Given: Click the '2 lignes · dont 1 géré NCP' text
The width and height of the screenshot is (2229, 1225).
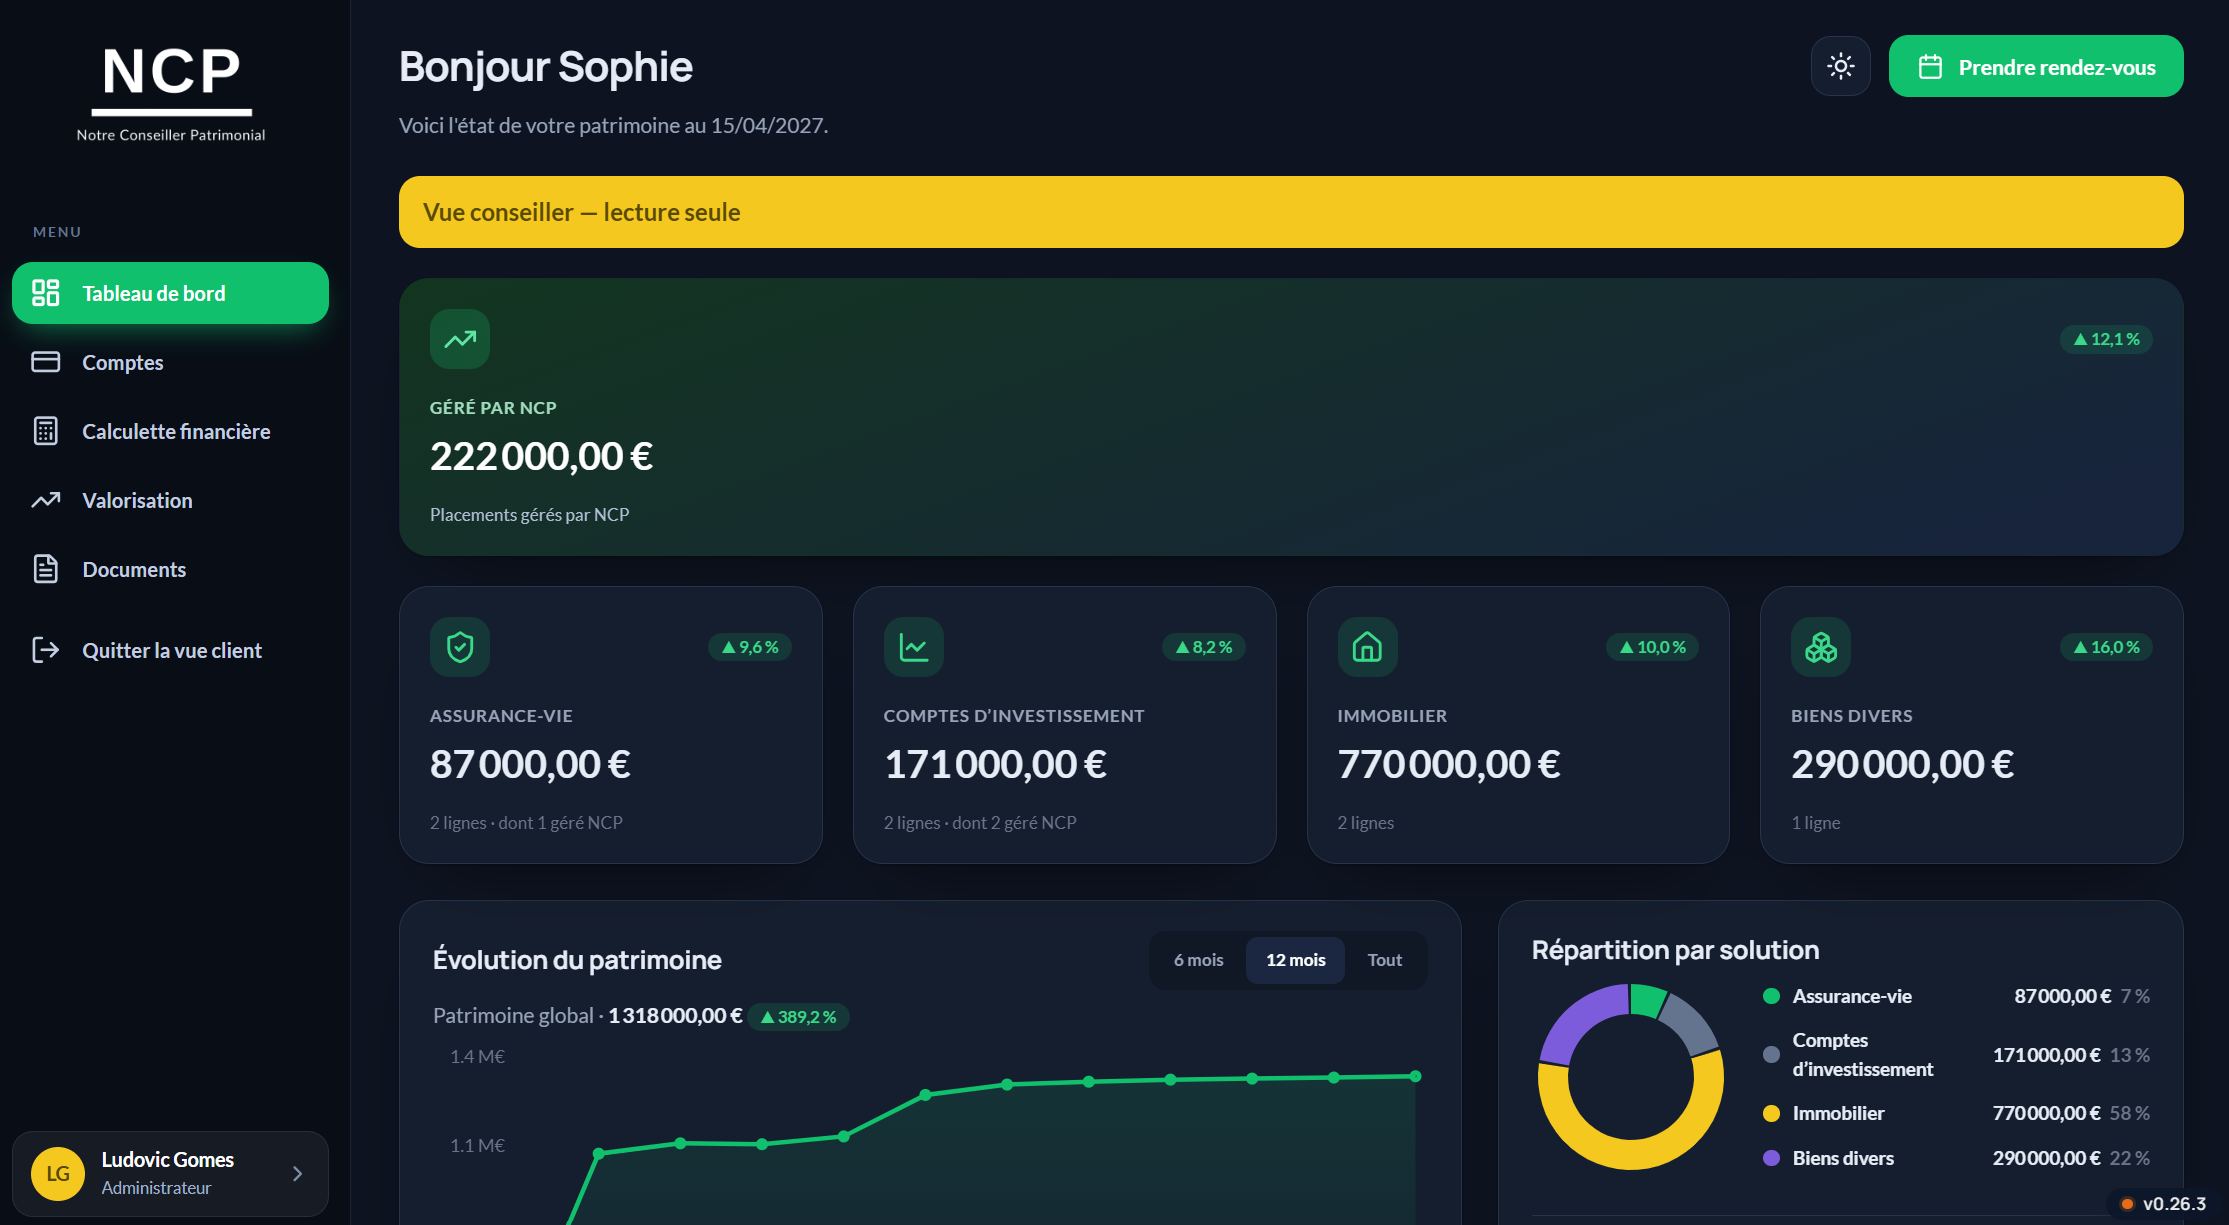Looking at the screenshot, I should [x=526, y=823].
